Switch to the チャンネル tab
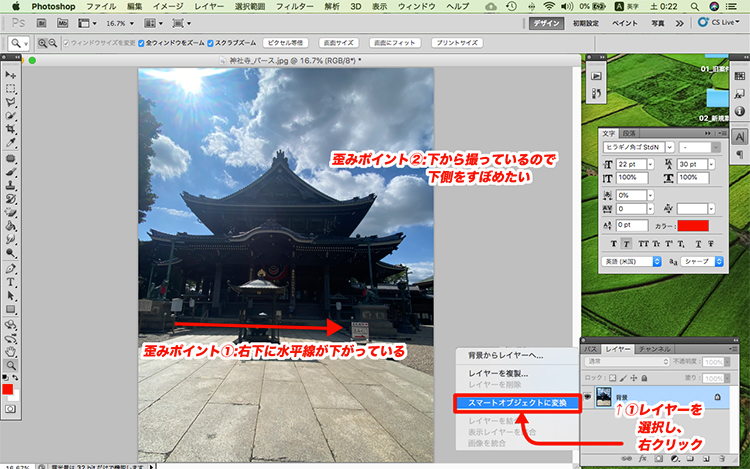This screenshot has width=750, height=469. pos(654,349)
